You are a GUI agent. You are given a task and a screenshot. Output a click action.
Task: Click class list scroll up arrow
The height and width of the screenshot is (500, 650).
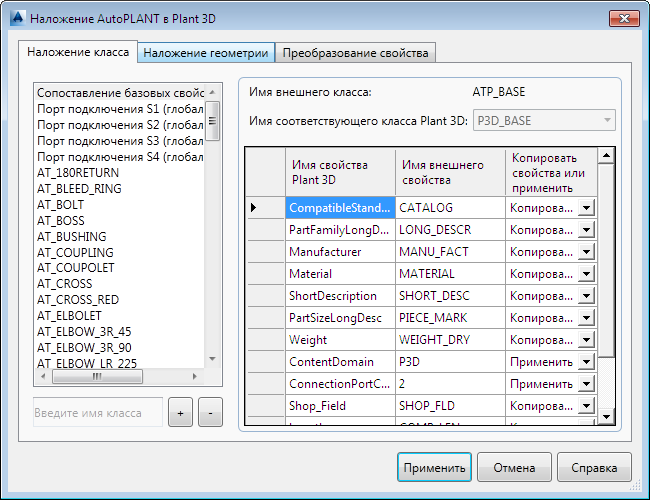212,92
